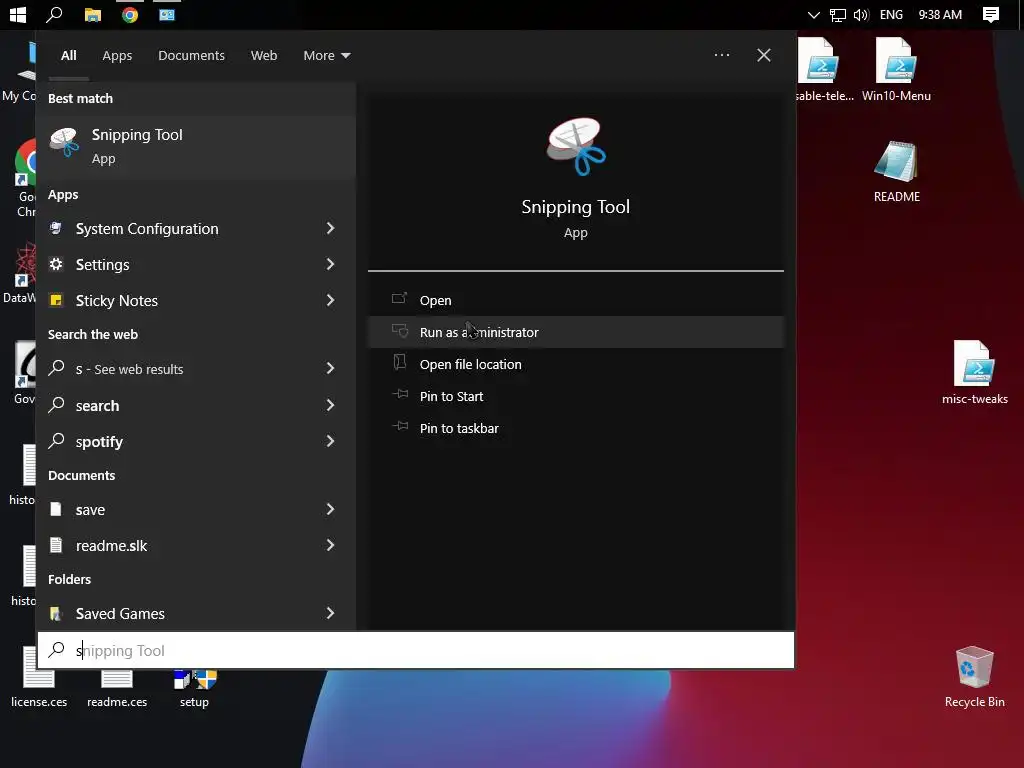The image size is (1024, 768).
Task: Select the Recycle Bin desktop icon
Action: pyautogui.click(x=974, y=677)
